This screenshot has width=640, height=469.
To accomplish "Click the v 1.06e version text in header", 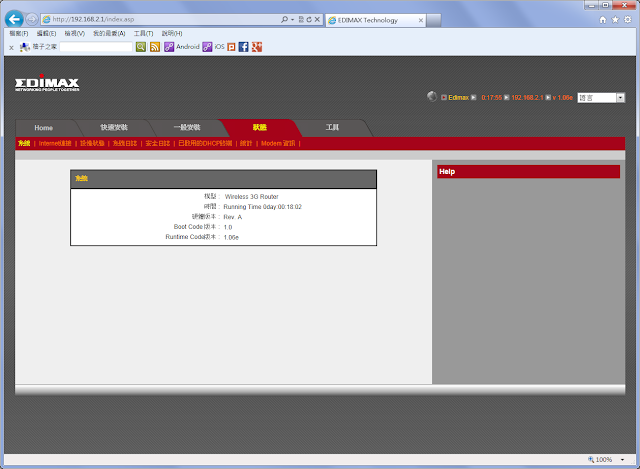I will 562,98.
